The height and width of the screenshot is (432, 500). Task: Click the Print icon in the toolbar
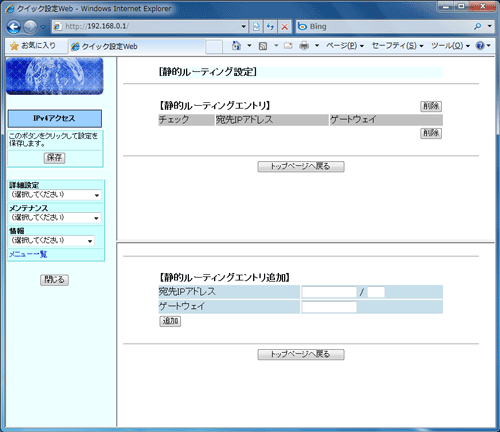click(304, 46)
